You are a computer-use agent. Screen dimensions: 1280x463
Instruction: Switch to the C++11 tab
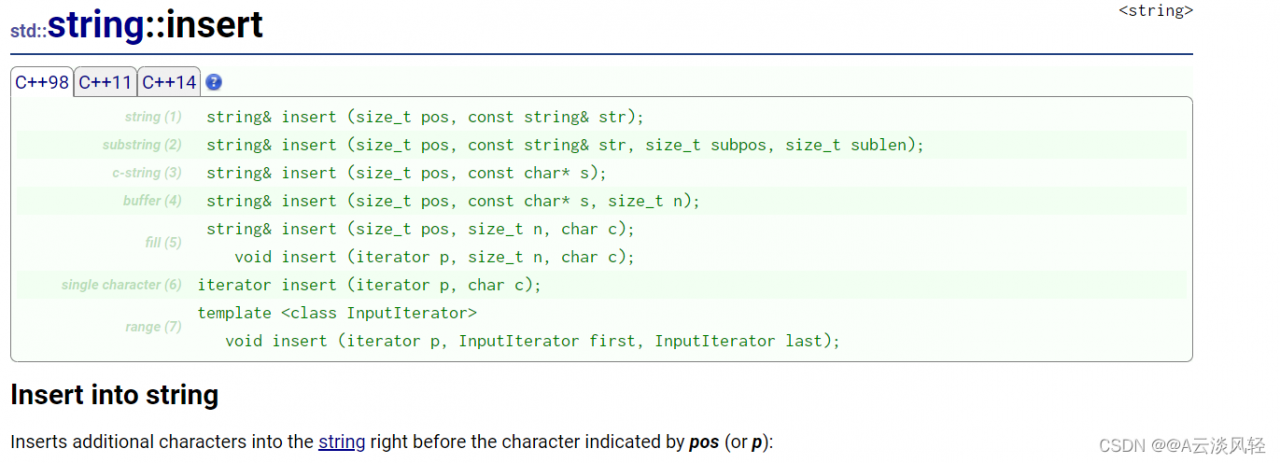pyautogui.click(x=105, y=82)
